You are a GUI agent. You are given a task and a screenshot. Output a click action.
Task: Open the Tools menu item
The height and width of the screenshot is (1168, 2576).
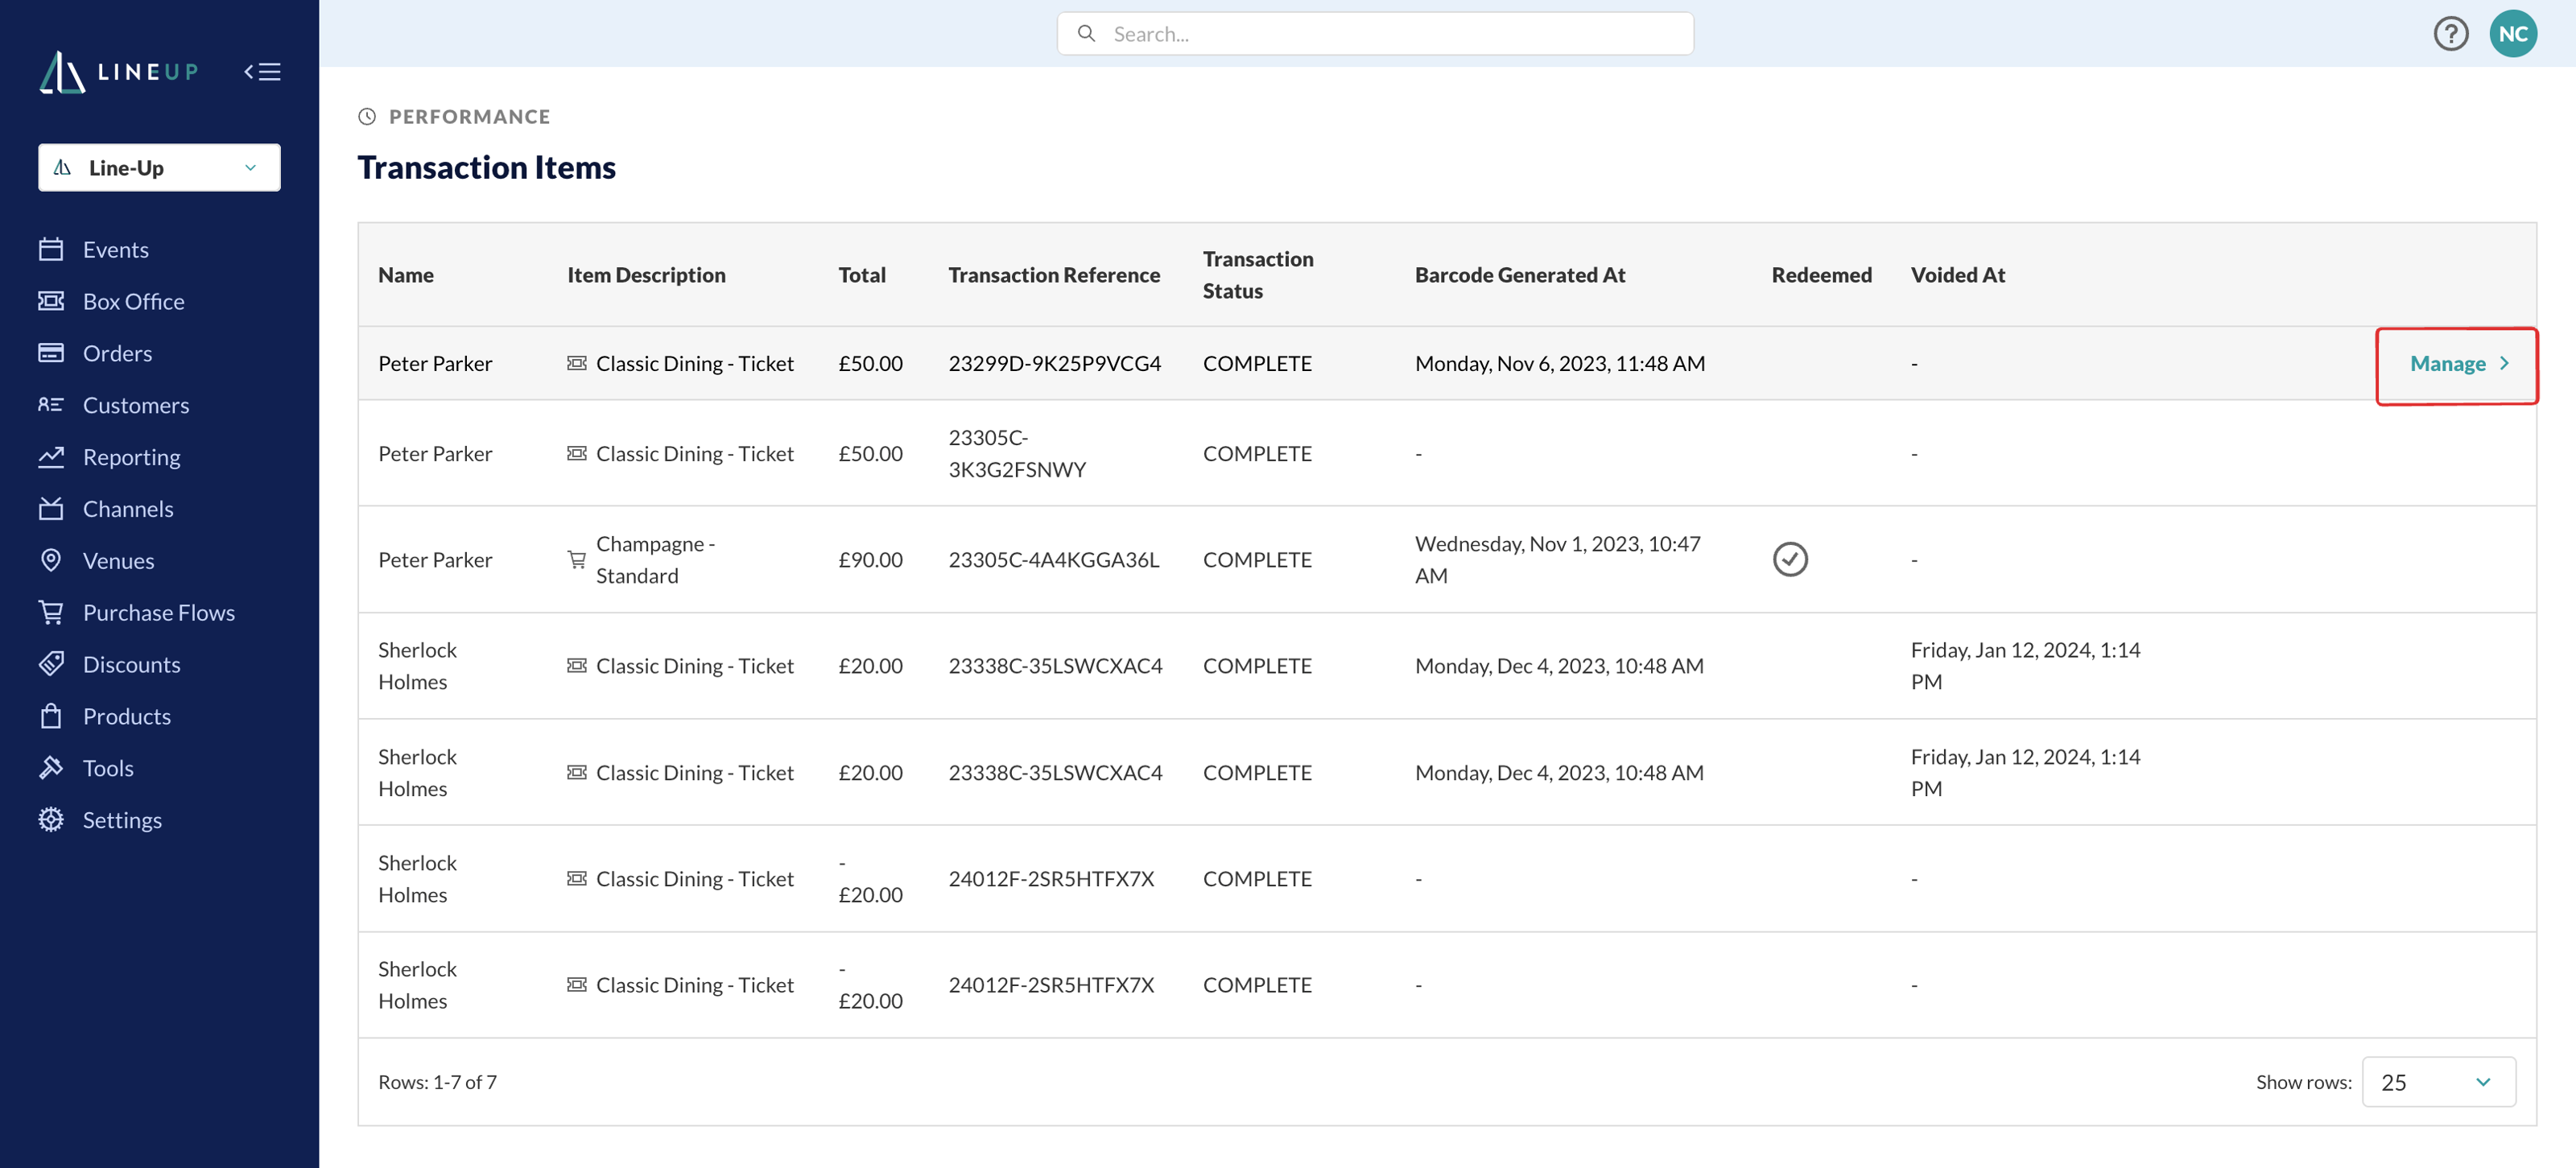(x=108, y=768)
